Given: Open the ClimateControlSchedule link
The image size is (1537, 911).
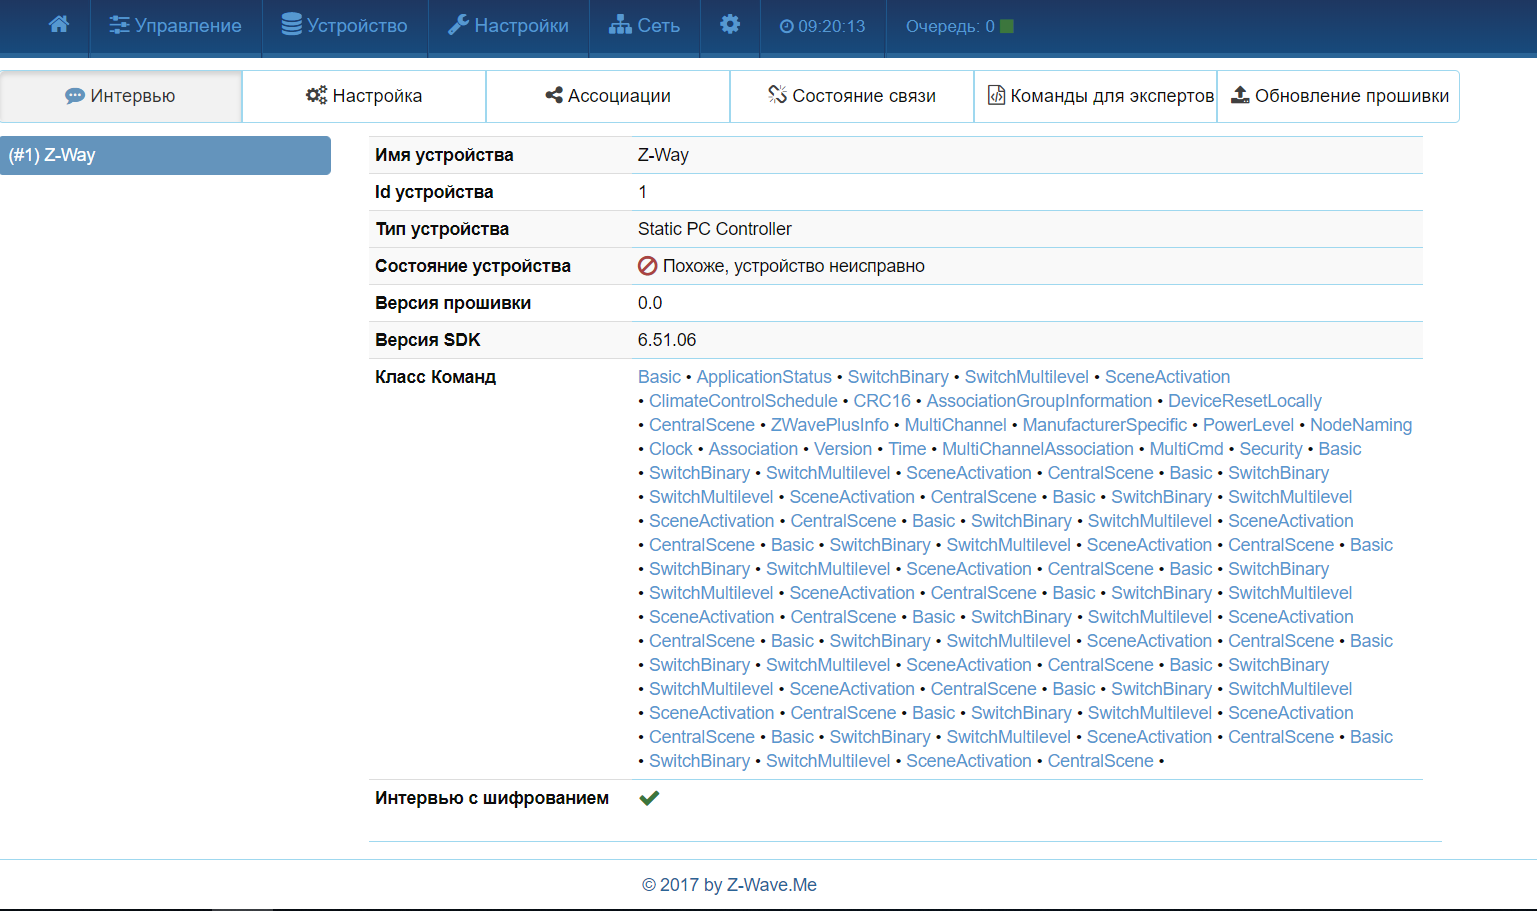Looking at the screenshot, I should tap(743, 401).
